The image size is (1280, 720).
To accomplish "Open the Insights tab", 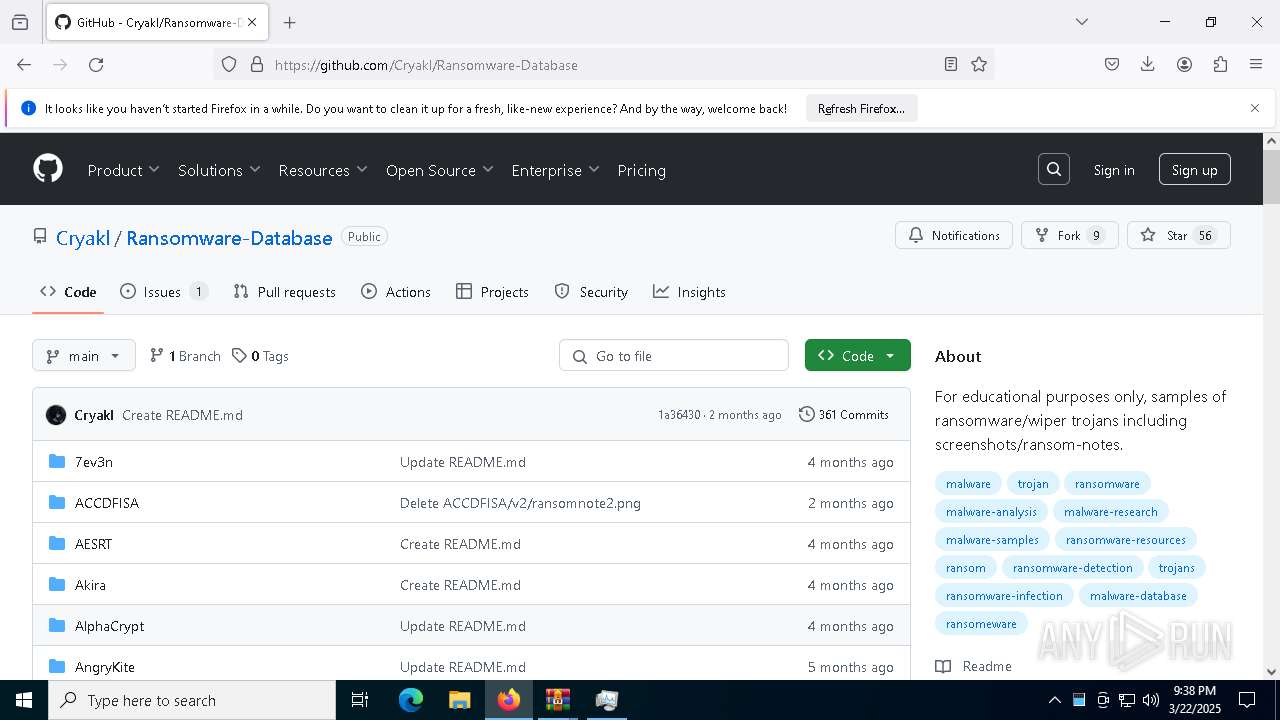I will [x=689, y=292].
